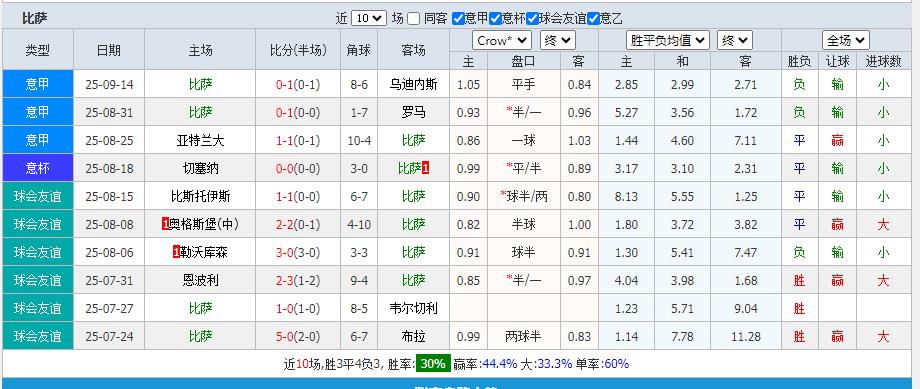The height and width of the screenshot is (389, 920).
Task: Click the score 1-0(1-0) for the 韦尔切利 match
Action: click(x=298, y=308)
